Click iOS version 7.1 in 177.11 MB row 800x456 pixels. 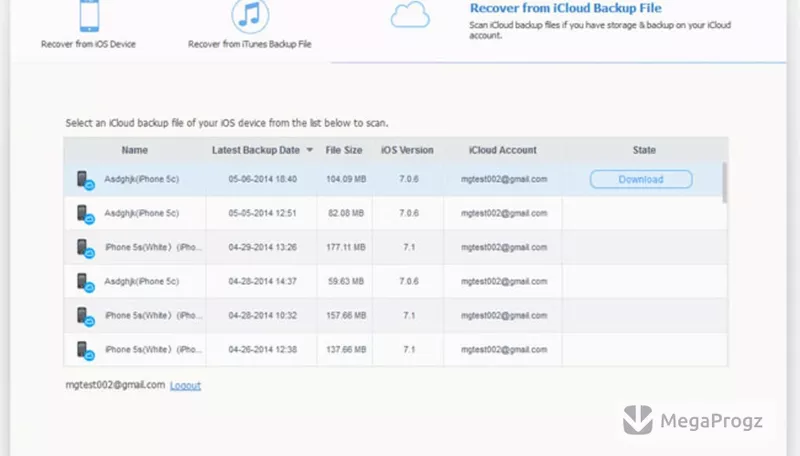[409, 247]
